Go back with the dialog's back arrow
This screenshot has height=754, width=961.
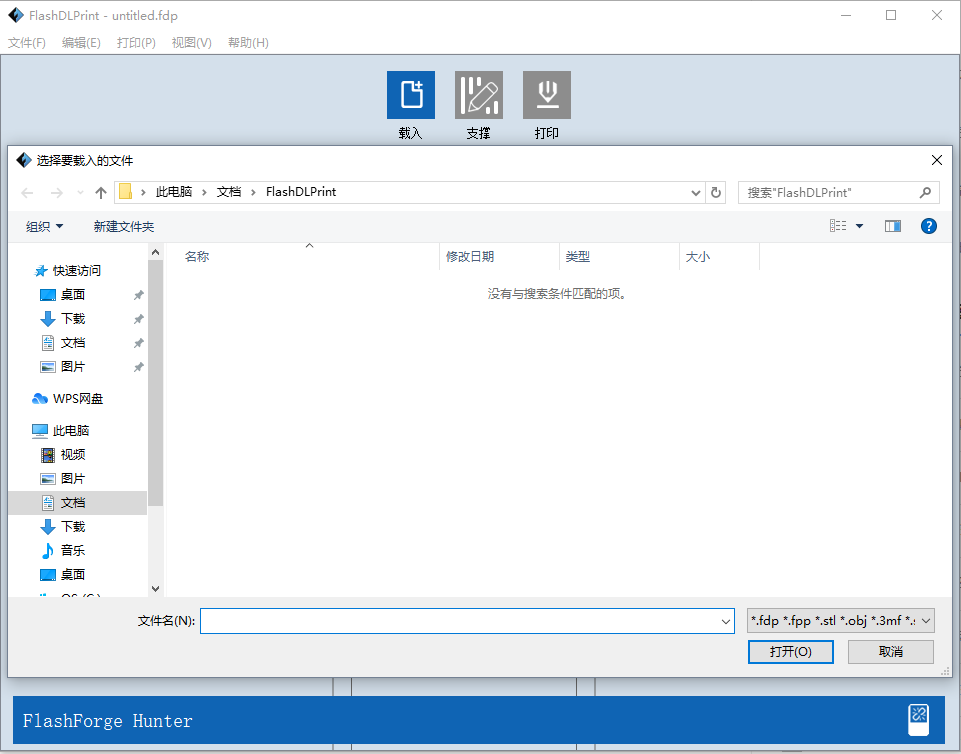click(27, 193)
